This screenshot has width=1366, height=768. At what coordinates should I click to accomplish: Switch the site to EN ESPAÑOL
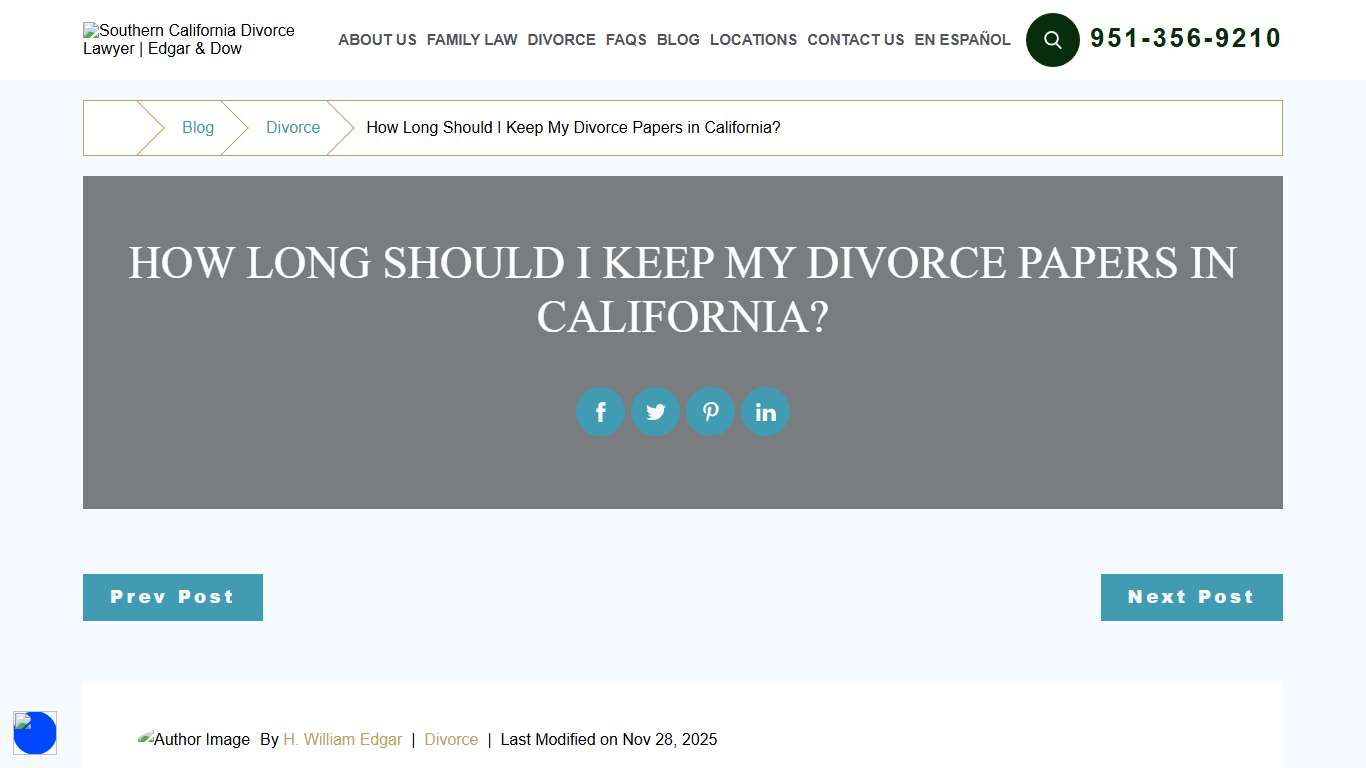click(x=961, y=40)
